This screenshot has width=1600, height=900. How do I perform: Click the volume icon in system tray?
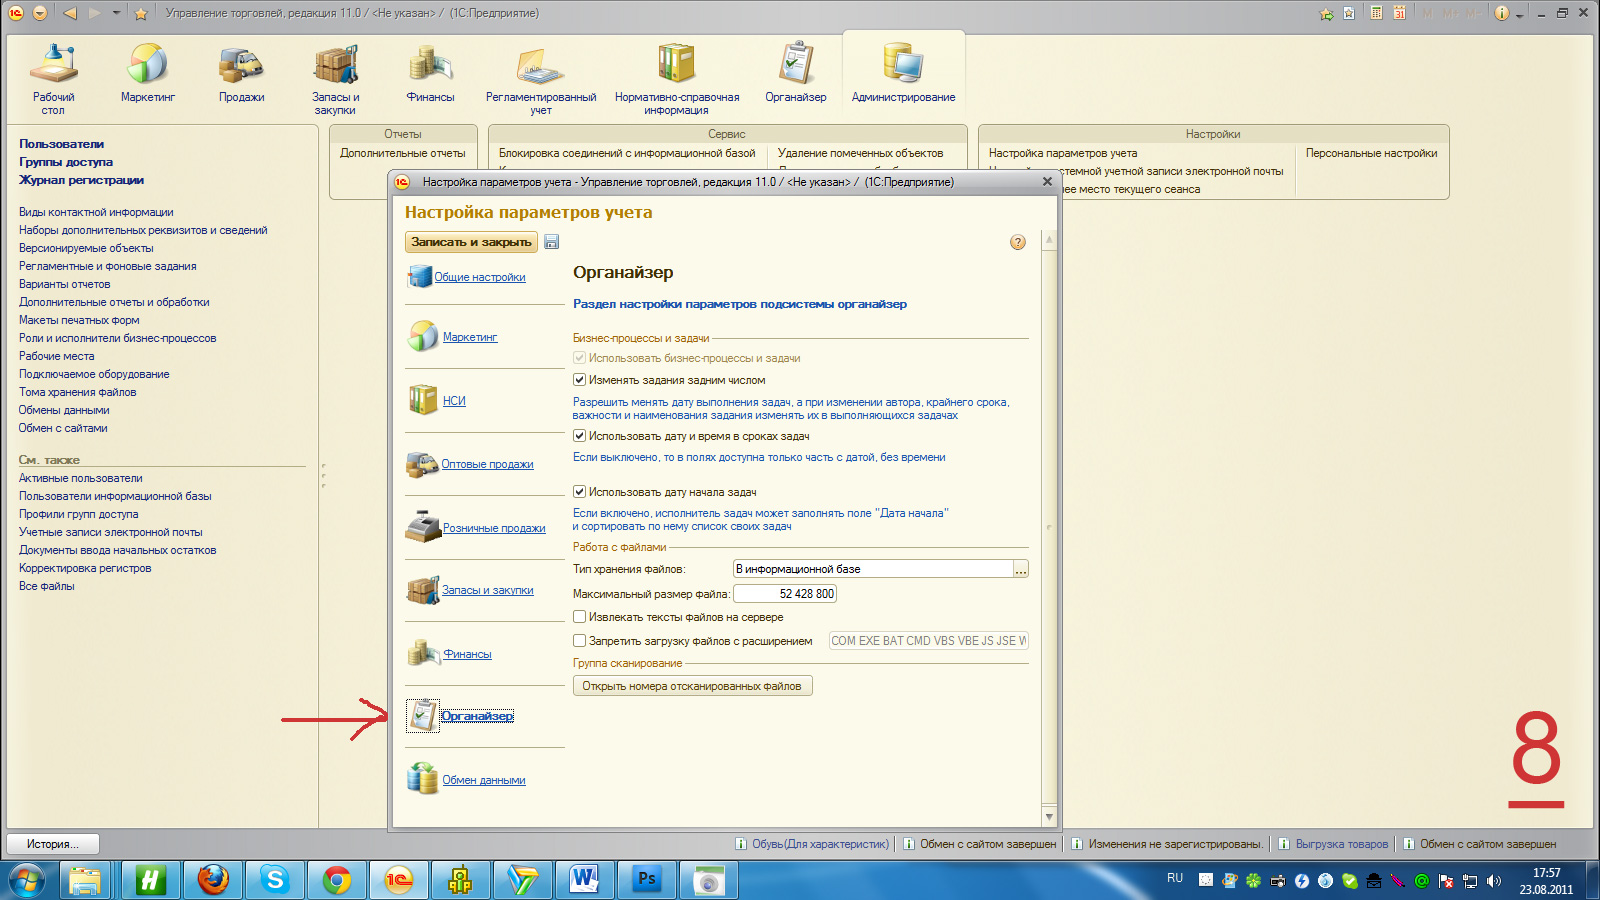click(1494, 881)
